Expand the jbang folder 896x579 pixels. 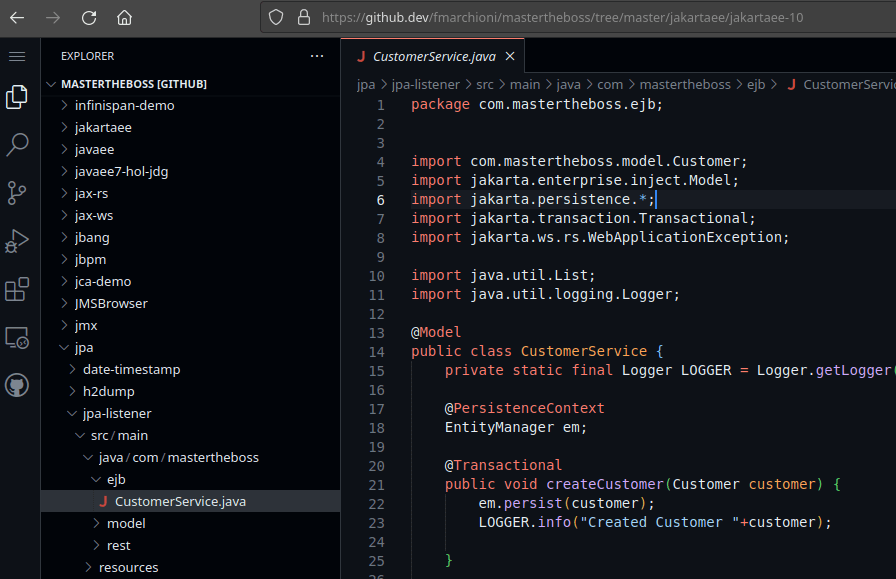191,238
